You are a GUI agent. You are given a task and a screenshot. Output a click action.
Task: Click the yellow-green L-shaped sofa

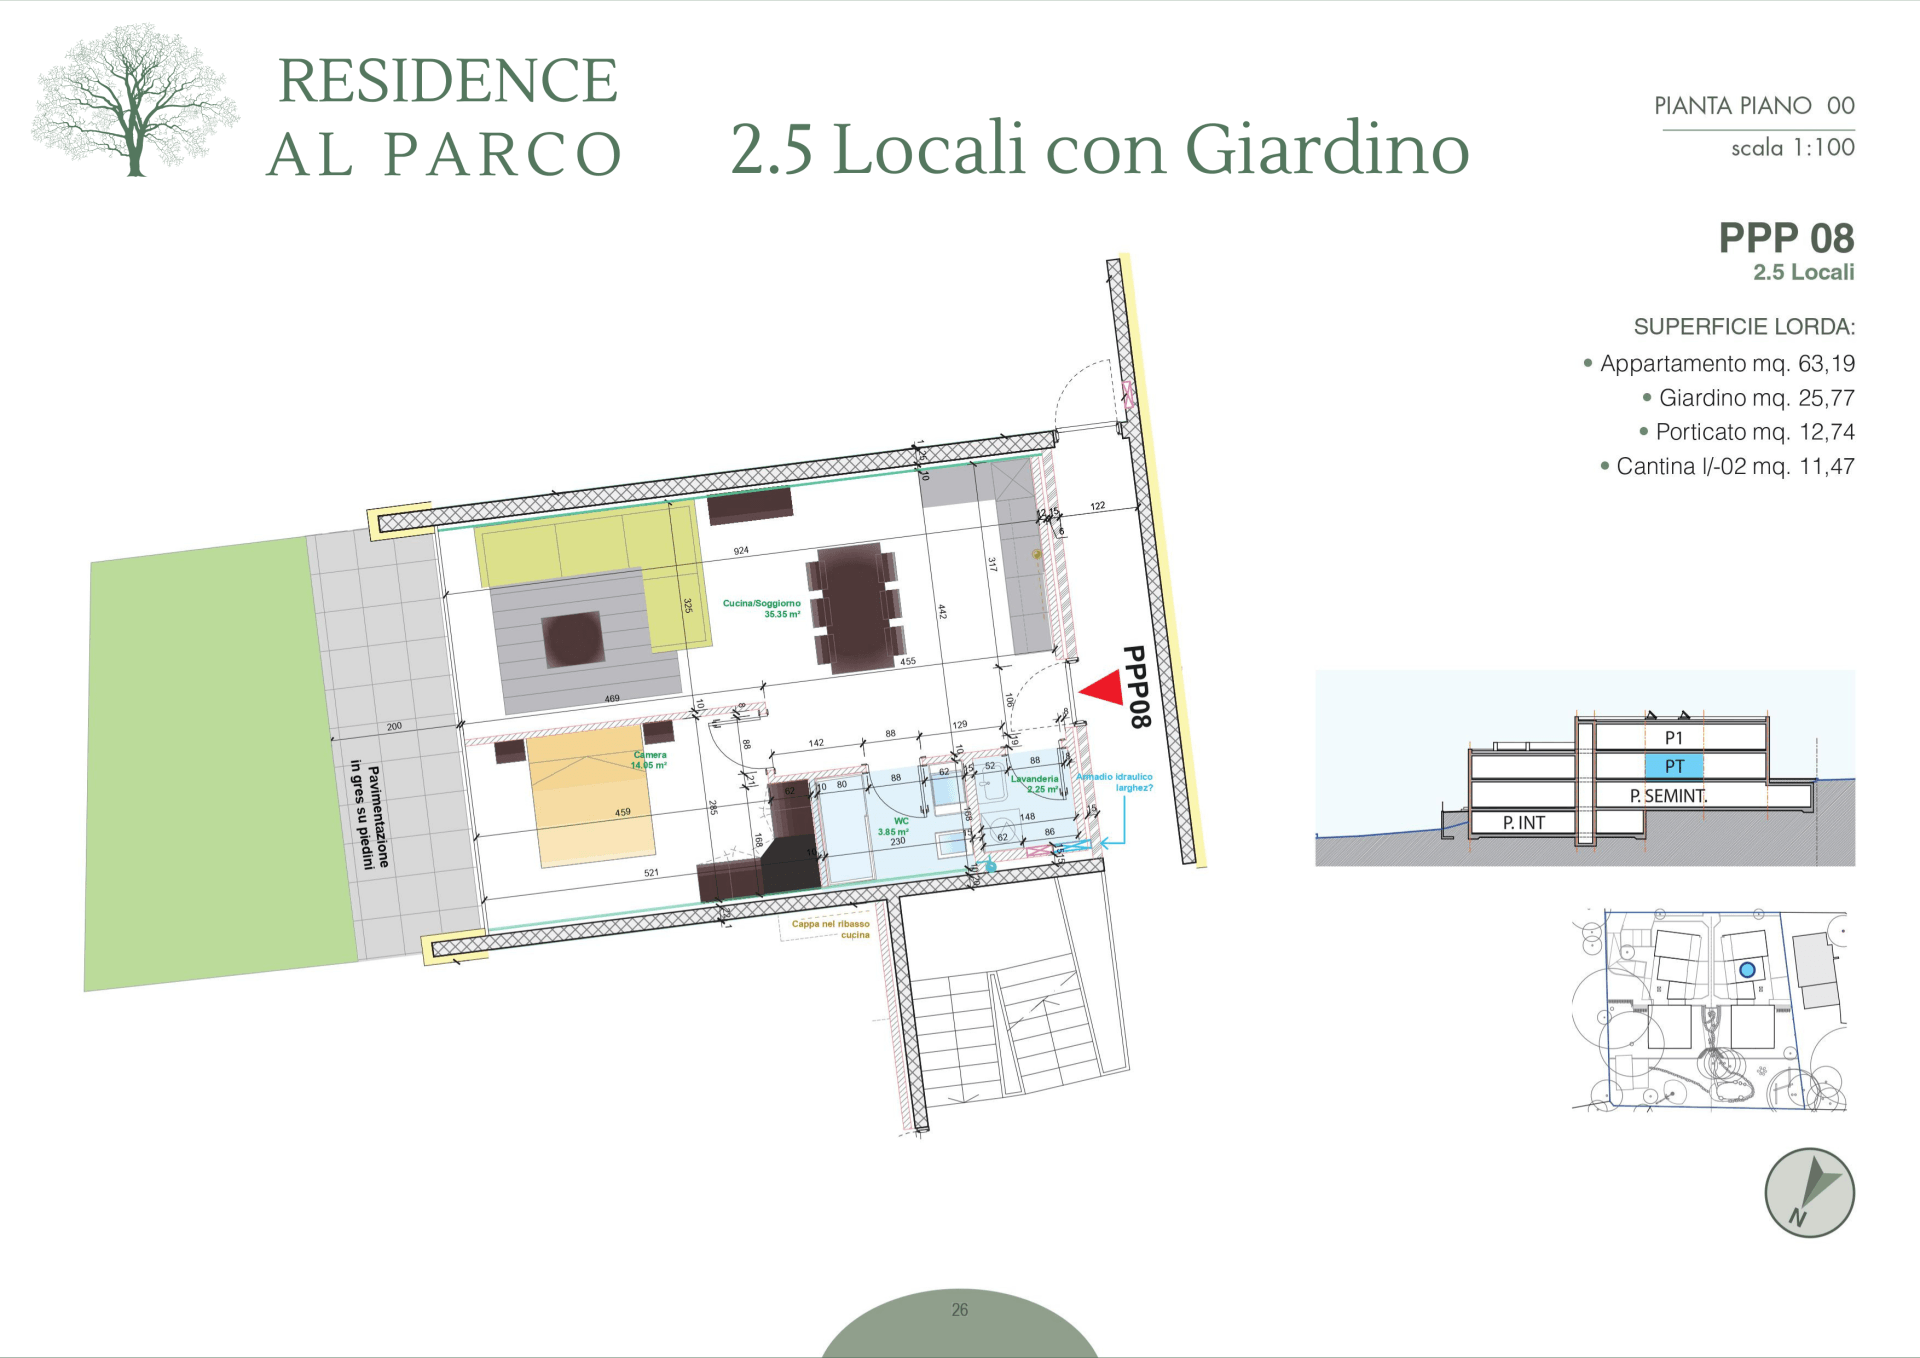(x=590, y=545)
